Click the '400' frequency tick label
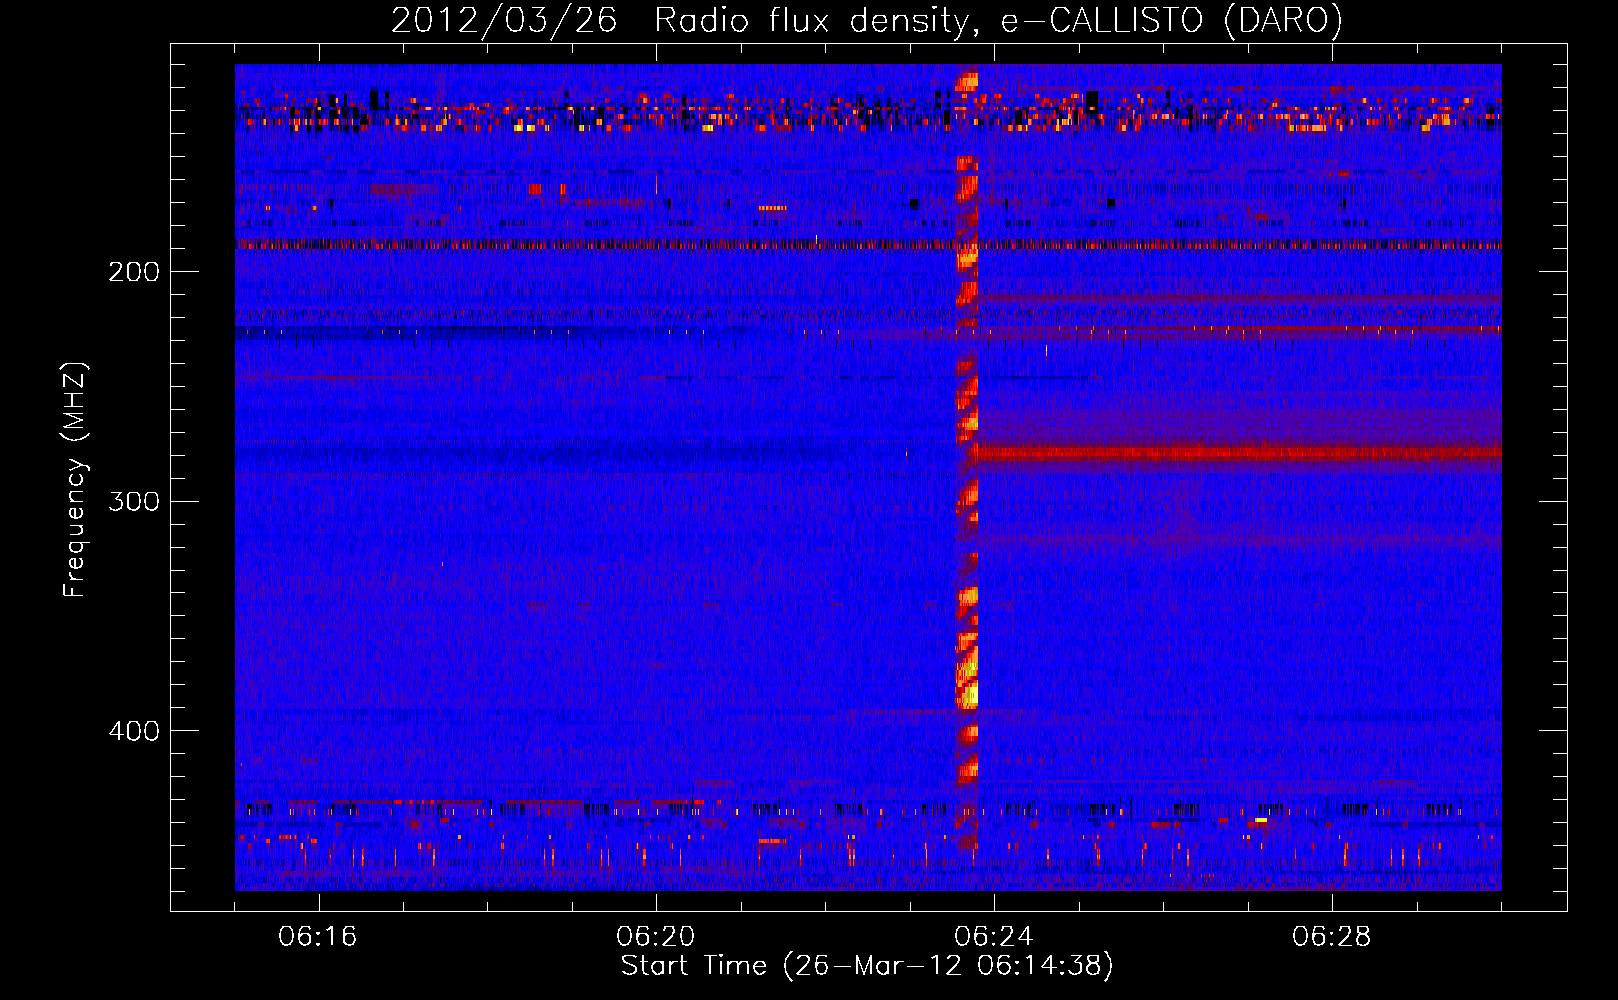This screenshot has width=1618, height=1000. [134, 731]
